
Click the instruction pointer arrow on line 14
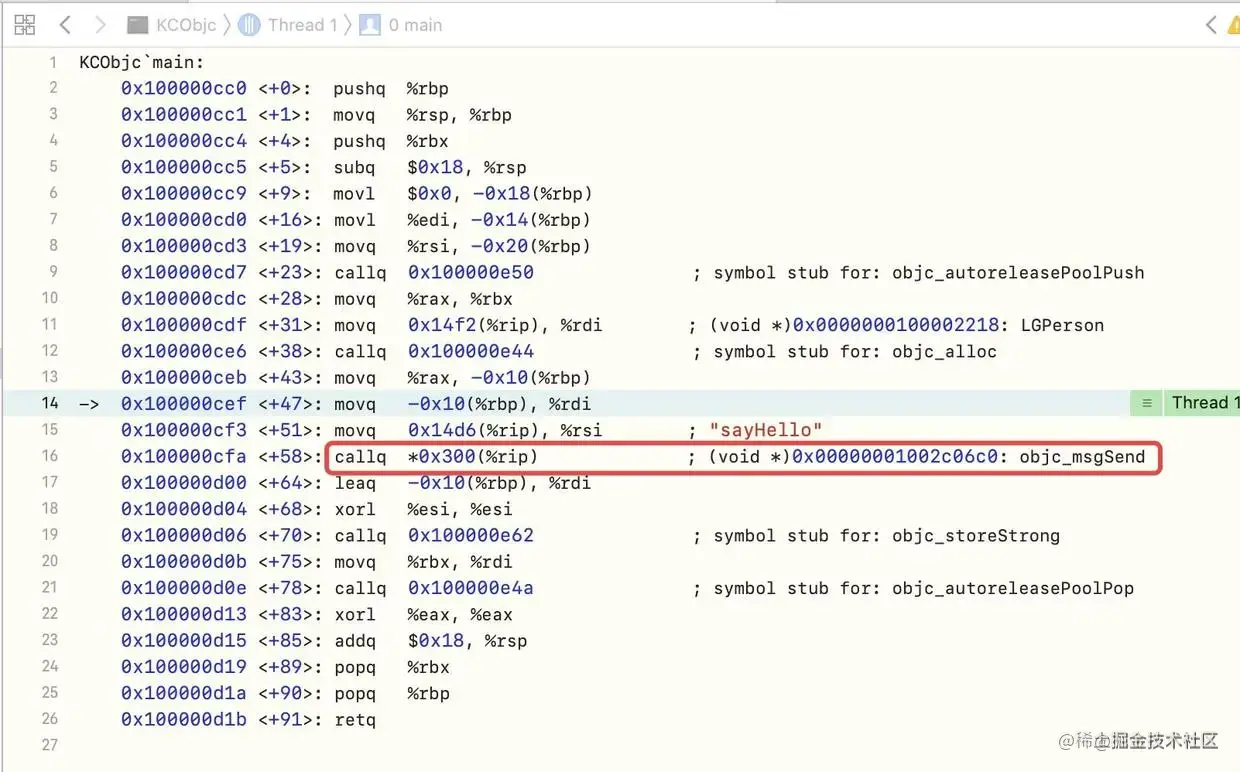point(90,404)
